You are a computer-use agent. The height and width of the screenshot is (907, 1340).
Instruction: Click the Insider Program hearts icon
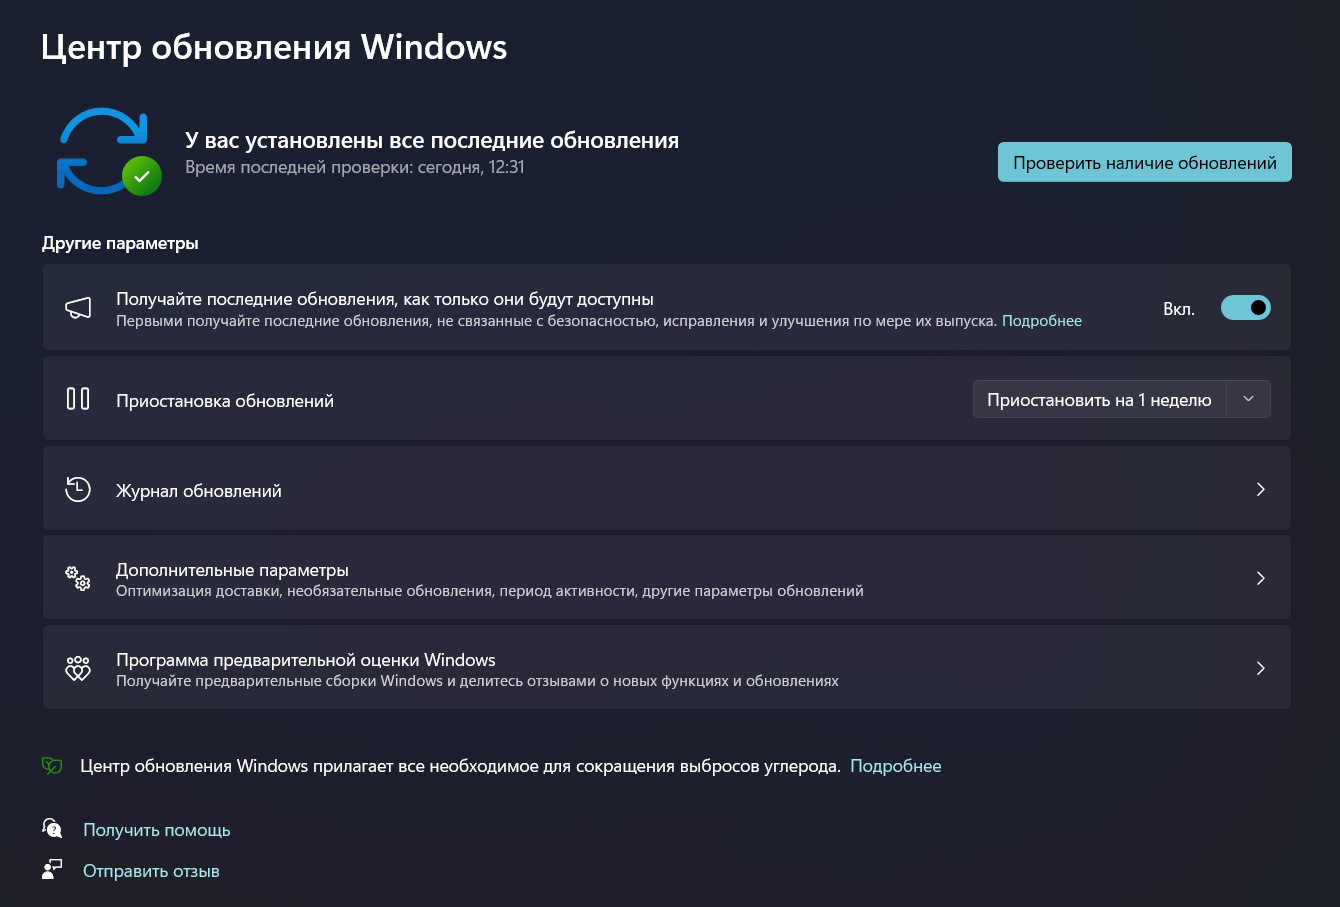78,668
